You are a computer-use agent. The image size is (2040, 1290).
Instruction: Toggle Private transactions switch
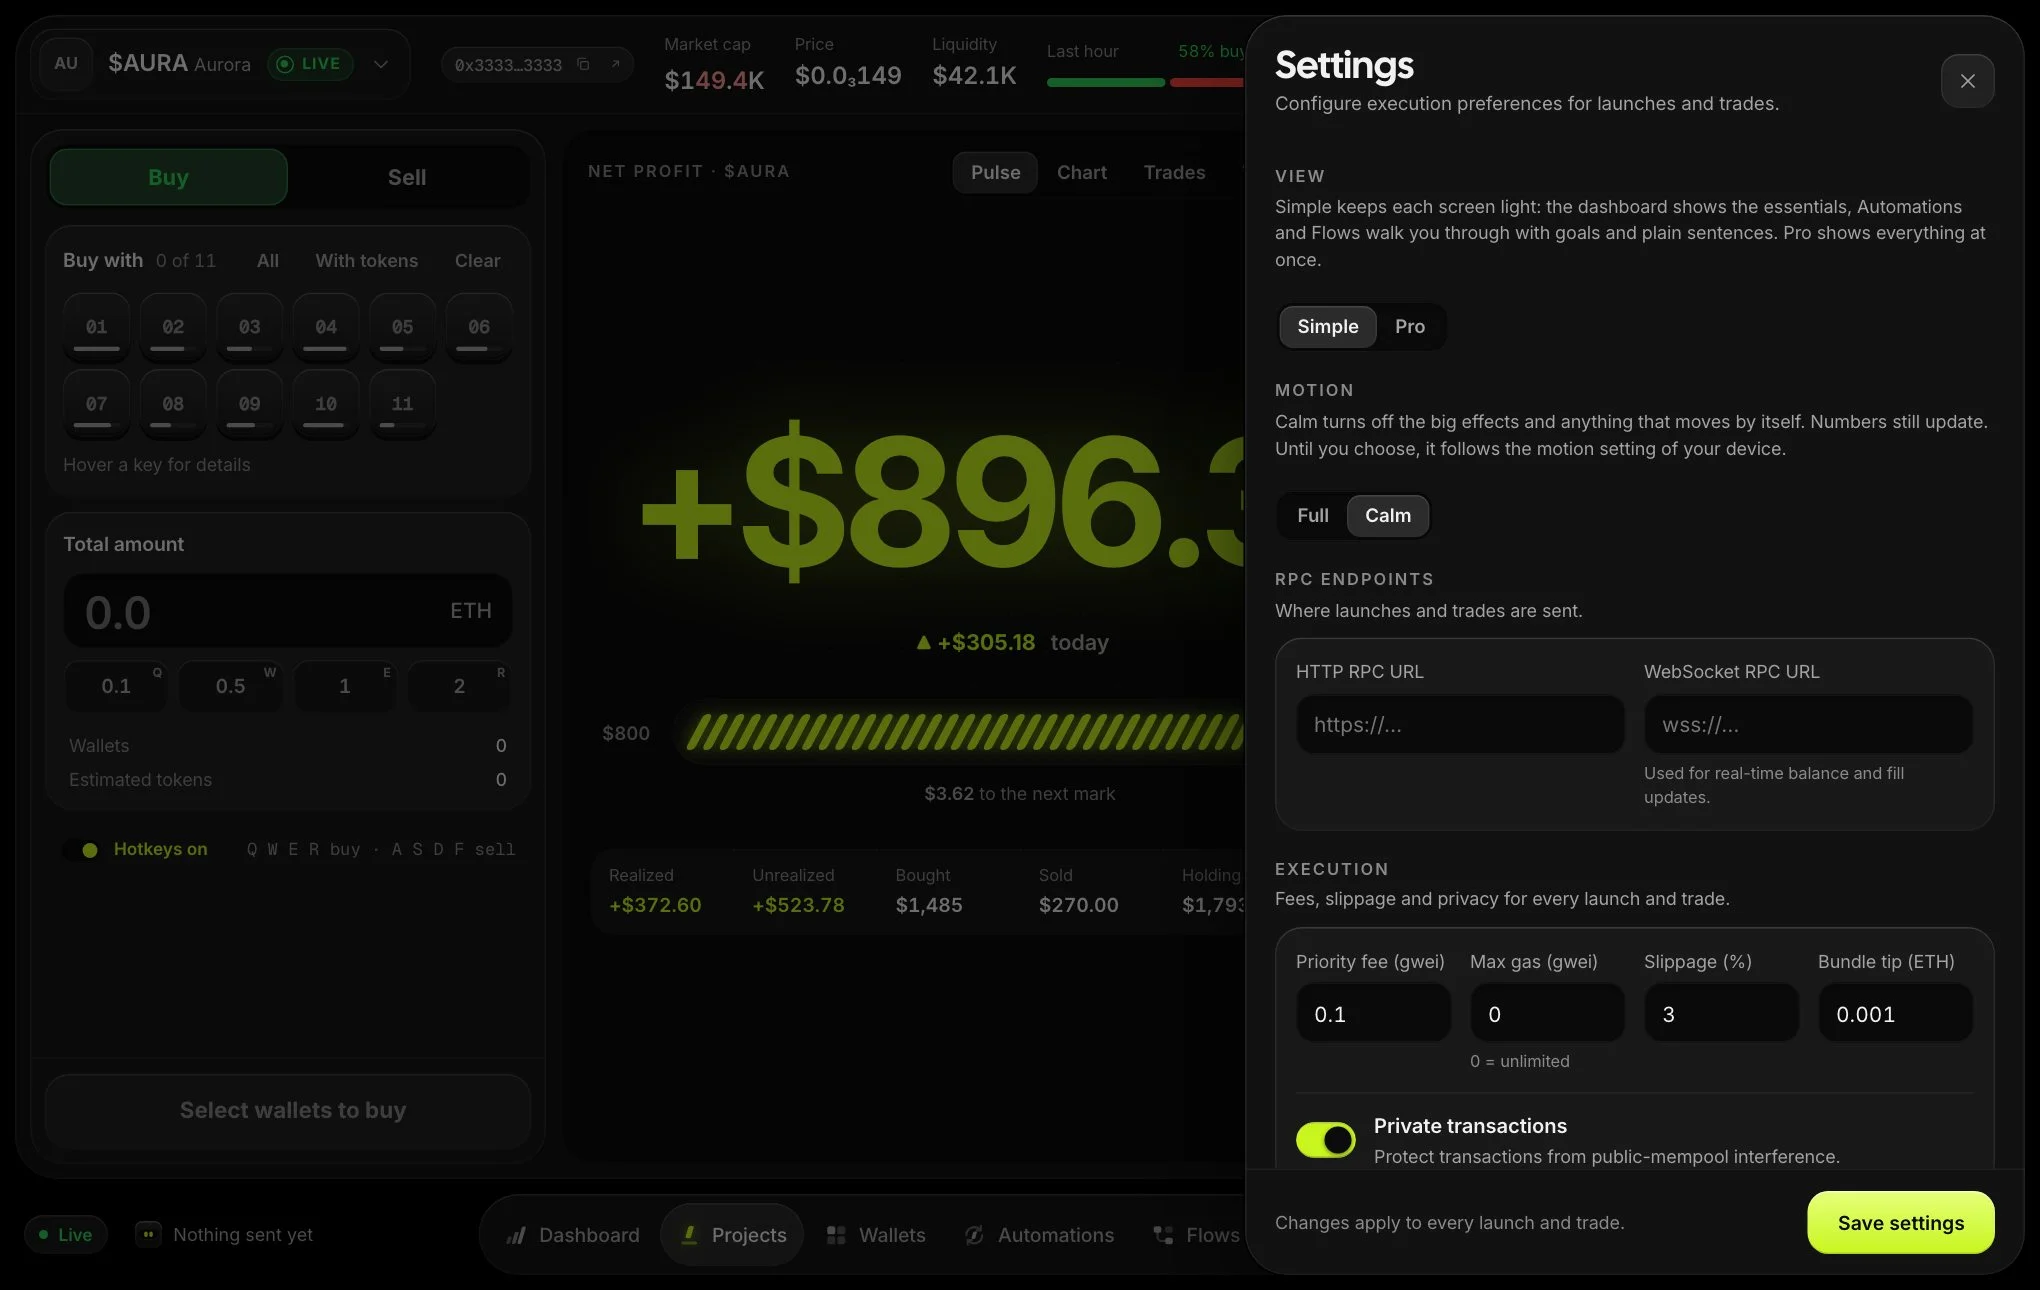pos(1325,1139)
